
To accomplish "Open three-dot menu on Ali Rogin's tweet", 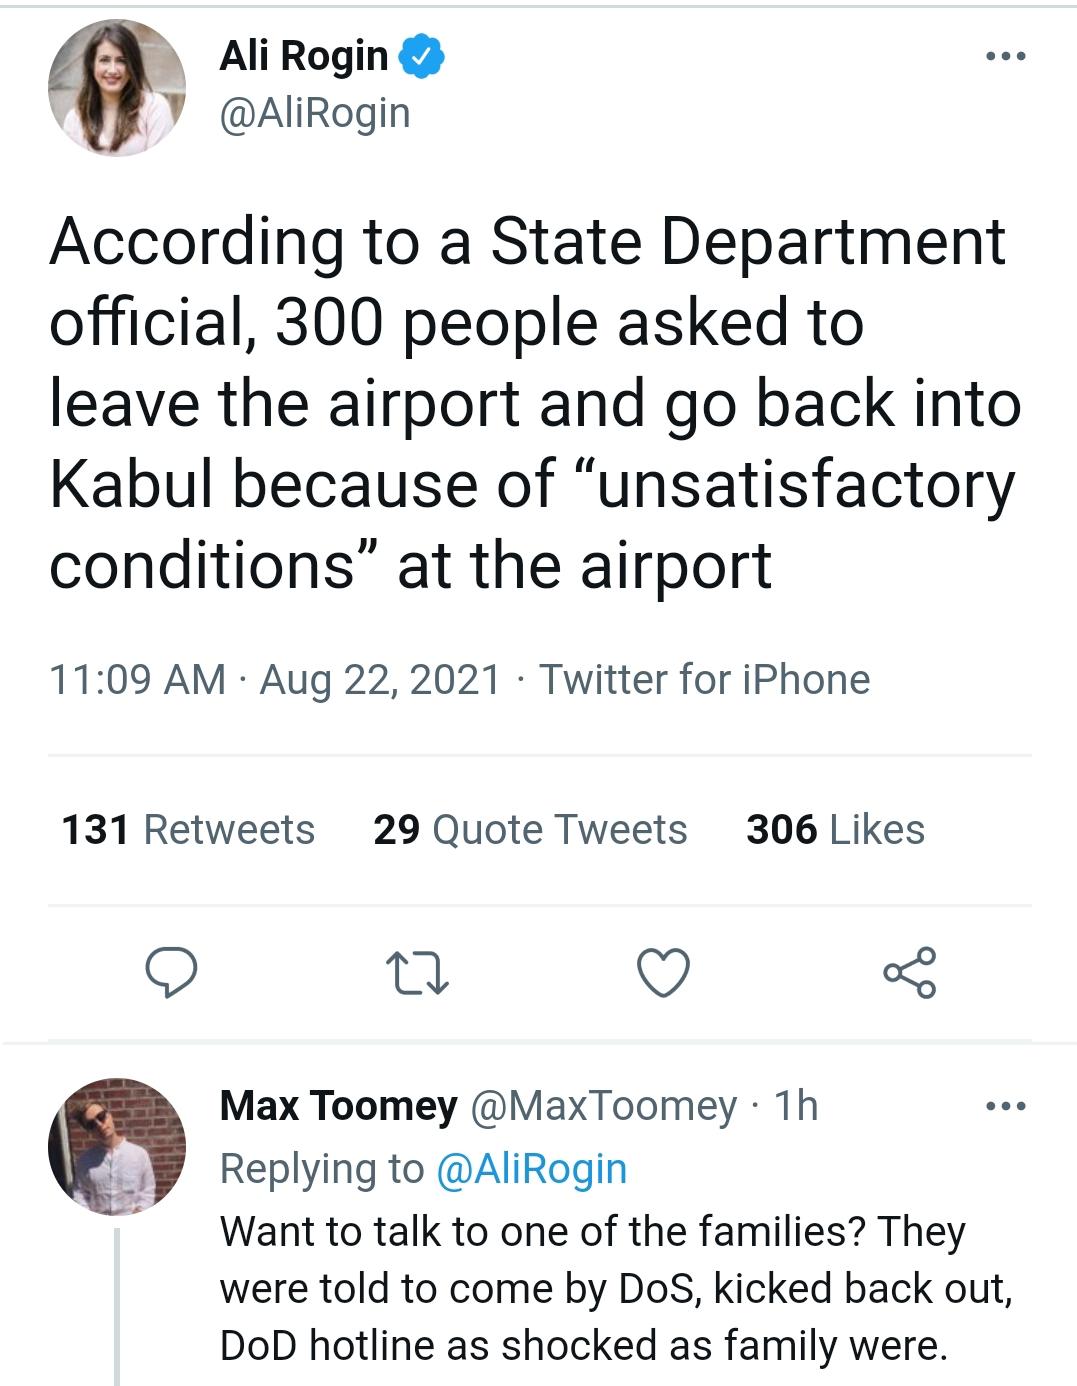I will [1005, 57].
